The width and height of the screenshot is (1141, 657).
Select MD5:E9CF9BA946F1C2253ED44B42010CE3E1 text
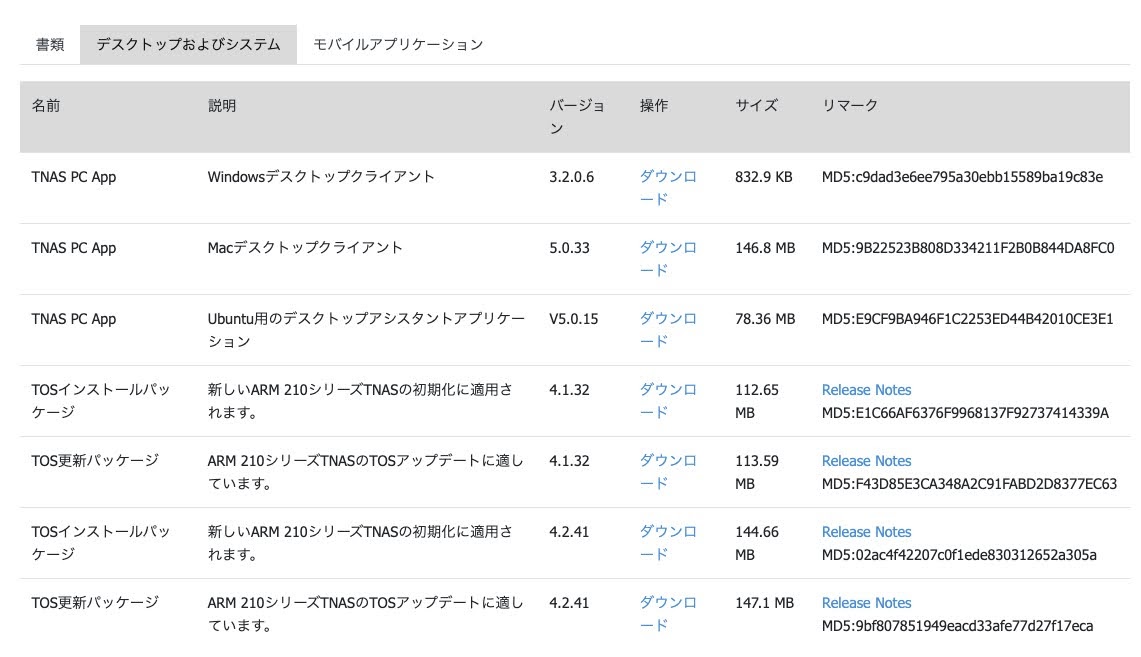[967, 319]
